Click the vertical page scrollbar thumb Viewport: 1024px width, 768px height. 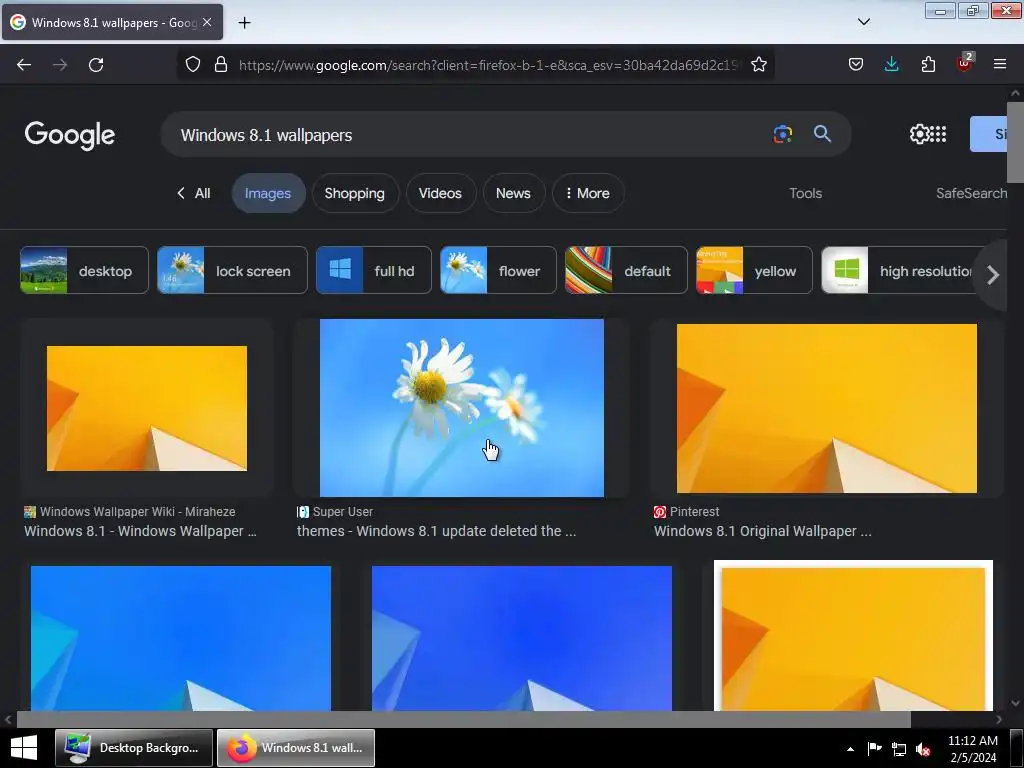(1015, 142)
